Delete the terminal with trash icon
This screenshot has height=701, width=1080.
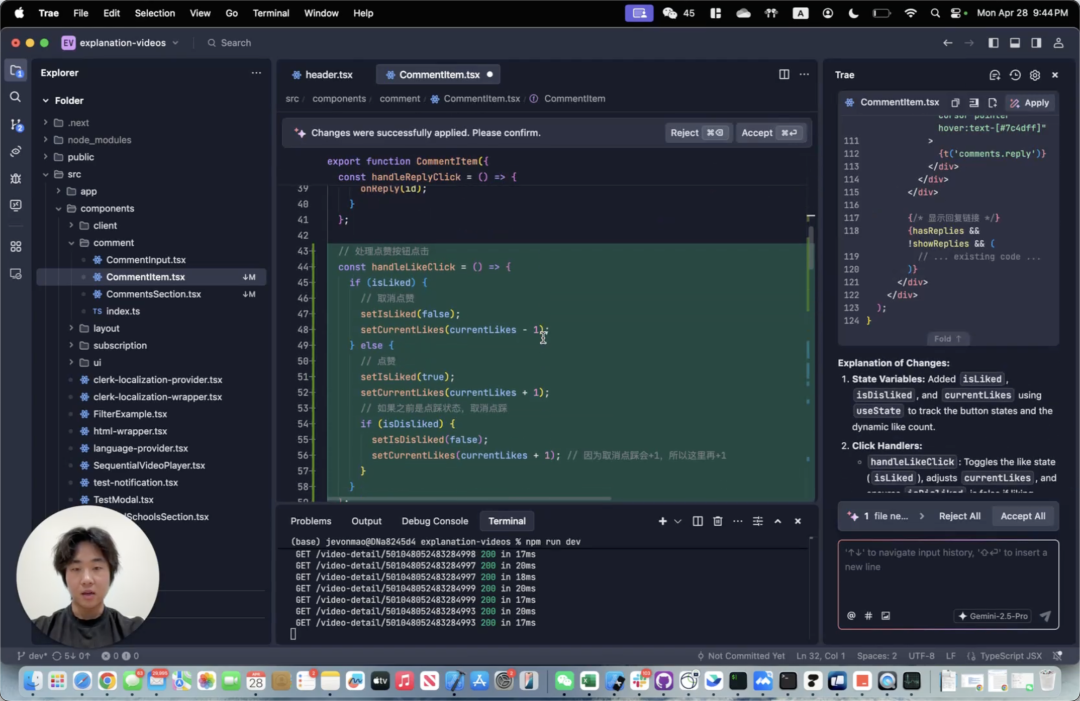pos(718,521)
